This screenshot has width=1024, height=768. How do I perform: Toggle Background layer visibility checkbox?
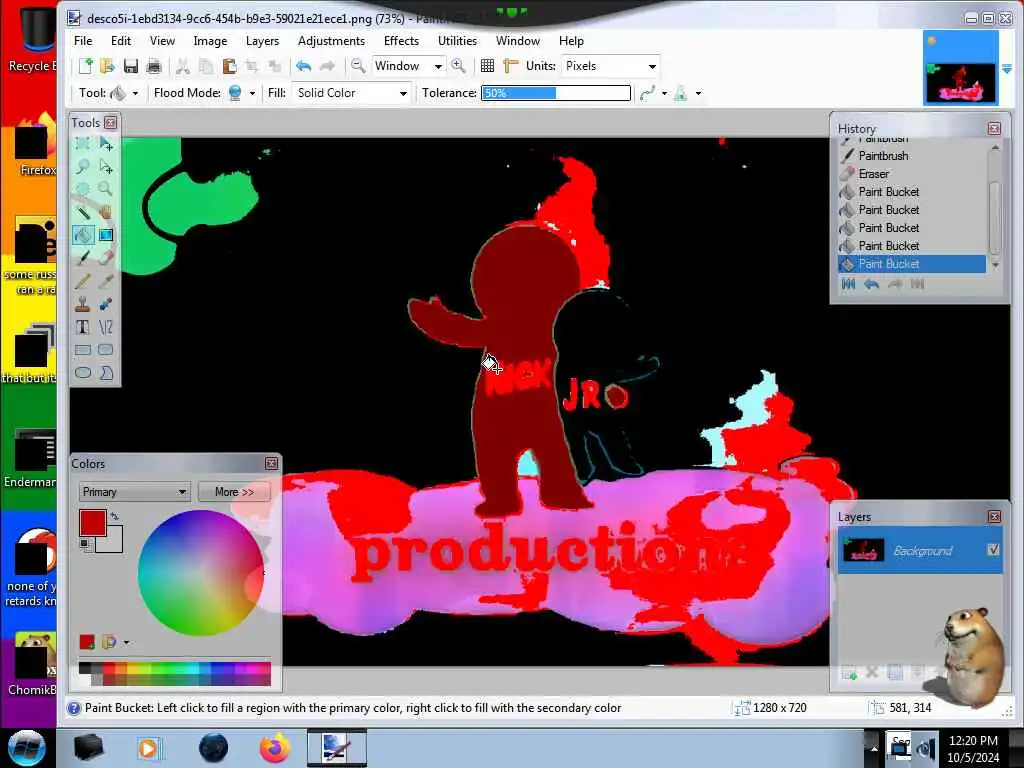[x=993, y=550]
